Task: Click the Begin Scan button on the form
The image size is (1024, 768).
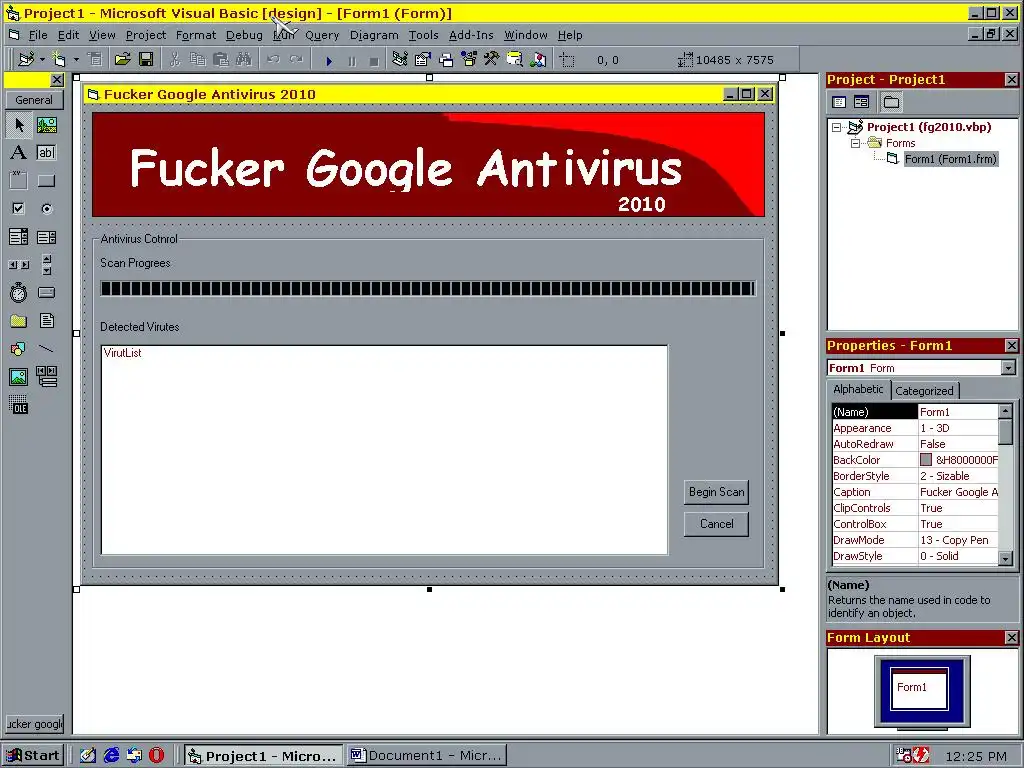Action: pos(716,492)
